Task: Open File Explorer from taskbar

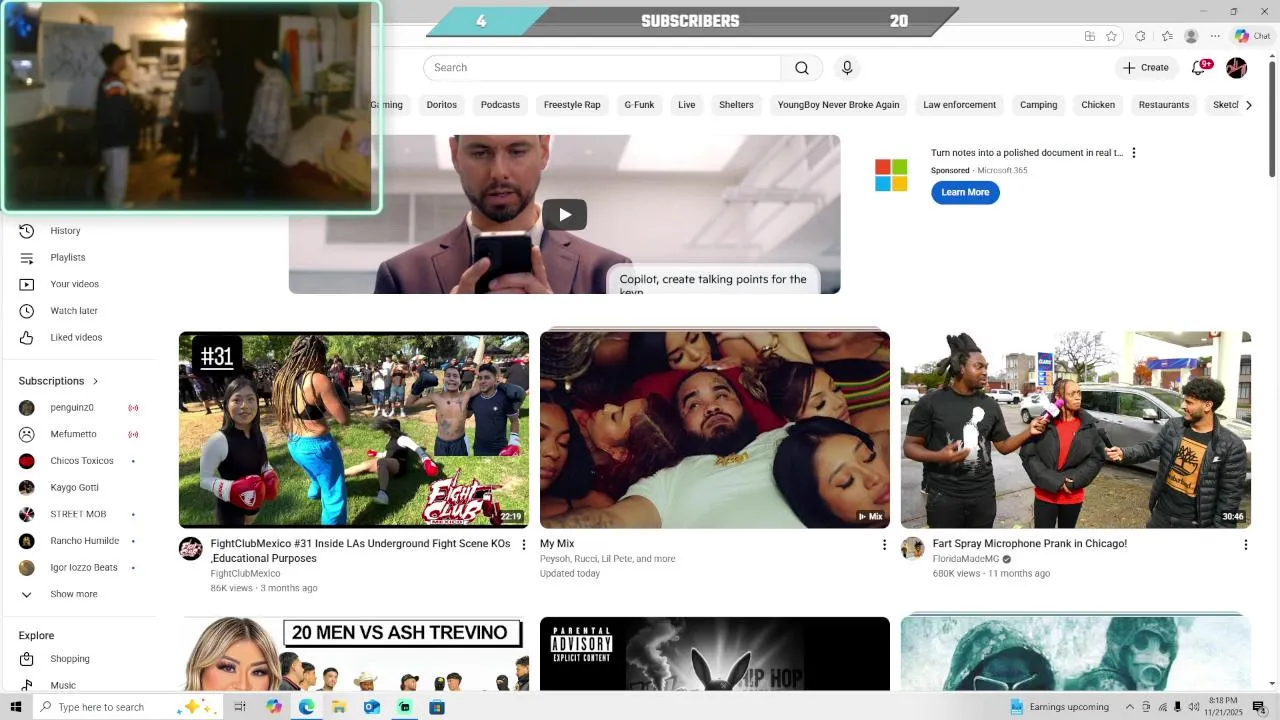Action: point(339,707)
